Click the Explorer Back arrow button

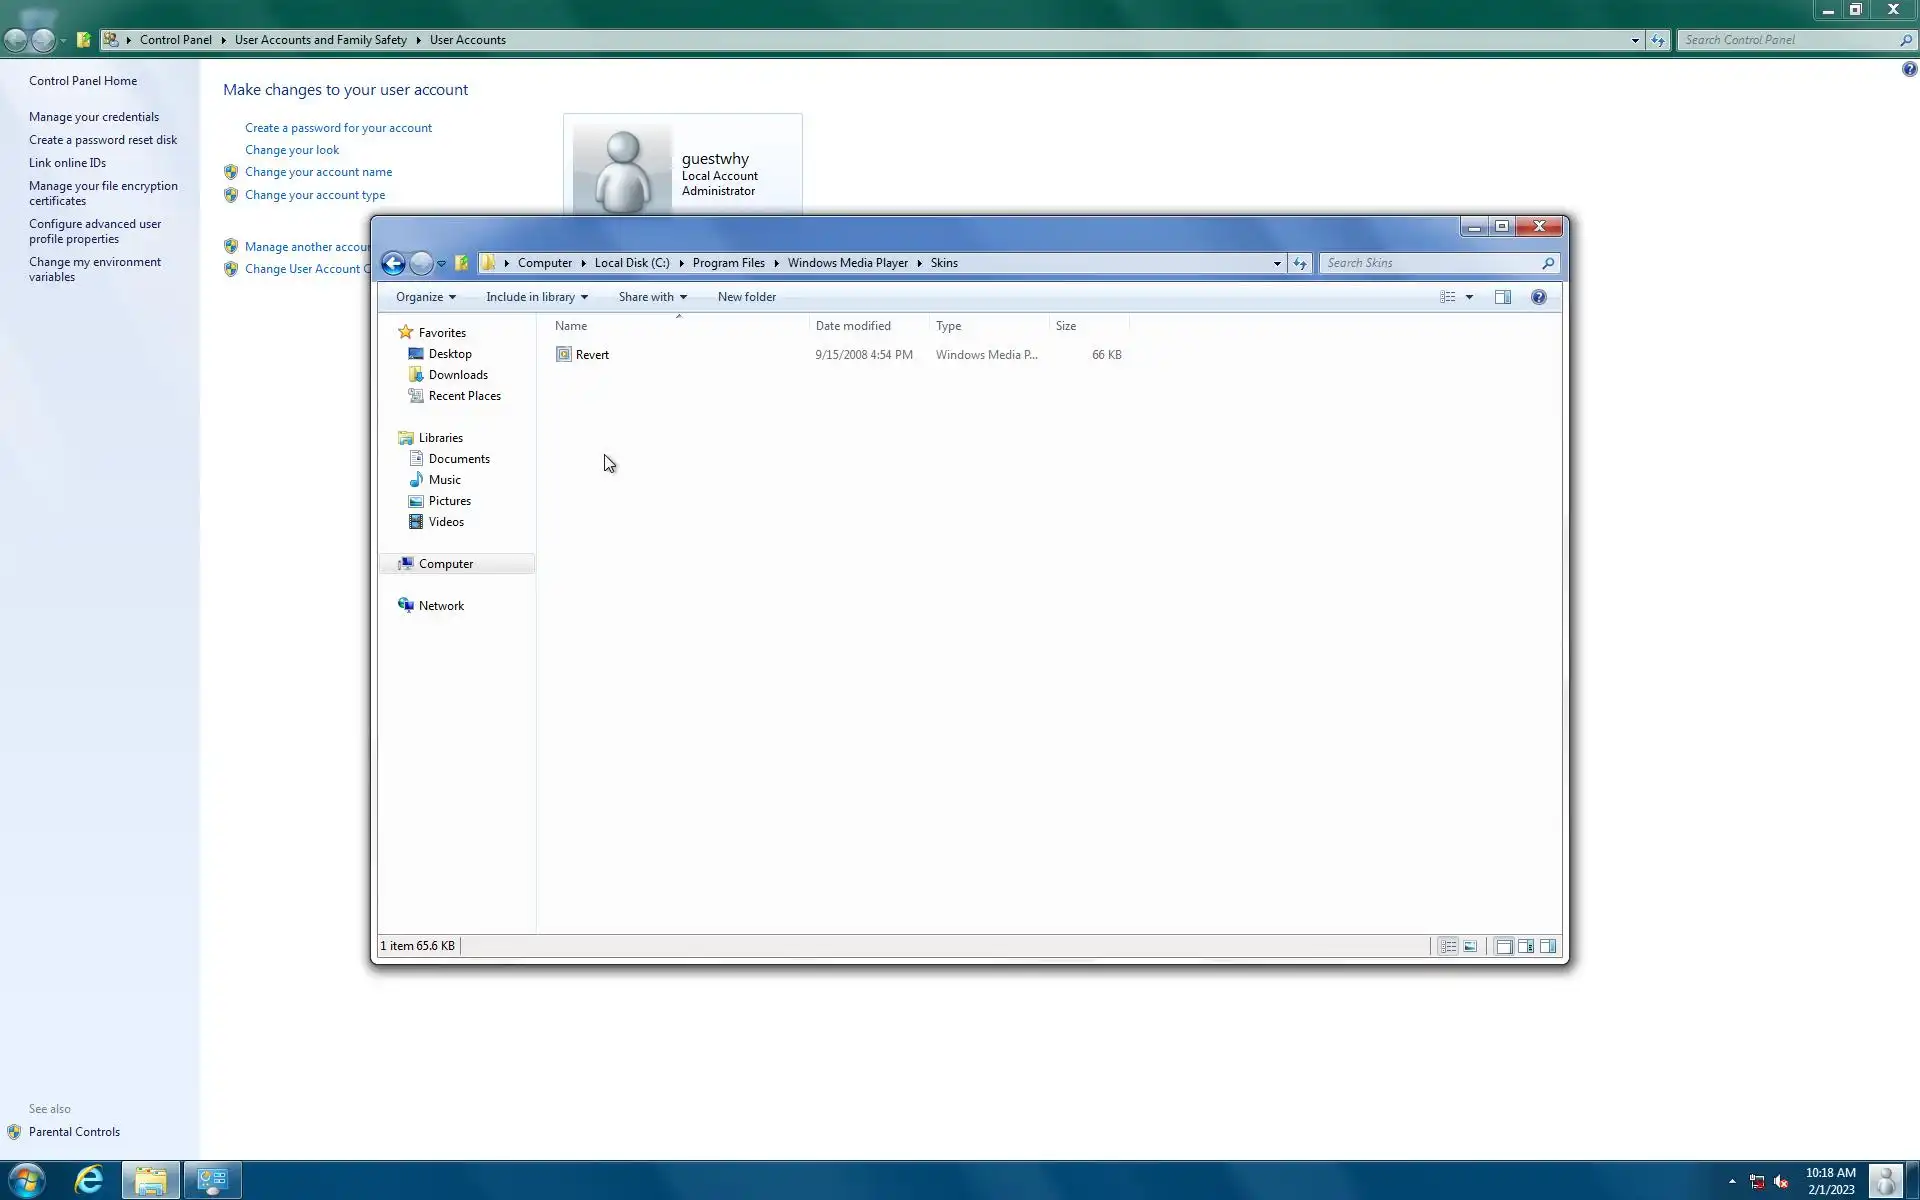pyautogui.click(x=393, y=263)
